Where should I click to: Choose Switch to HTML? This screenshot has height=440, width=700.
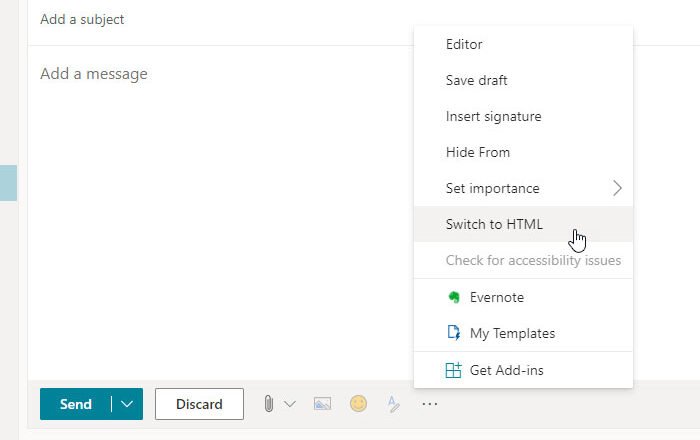click(523, 224)
